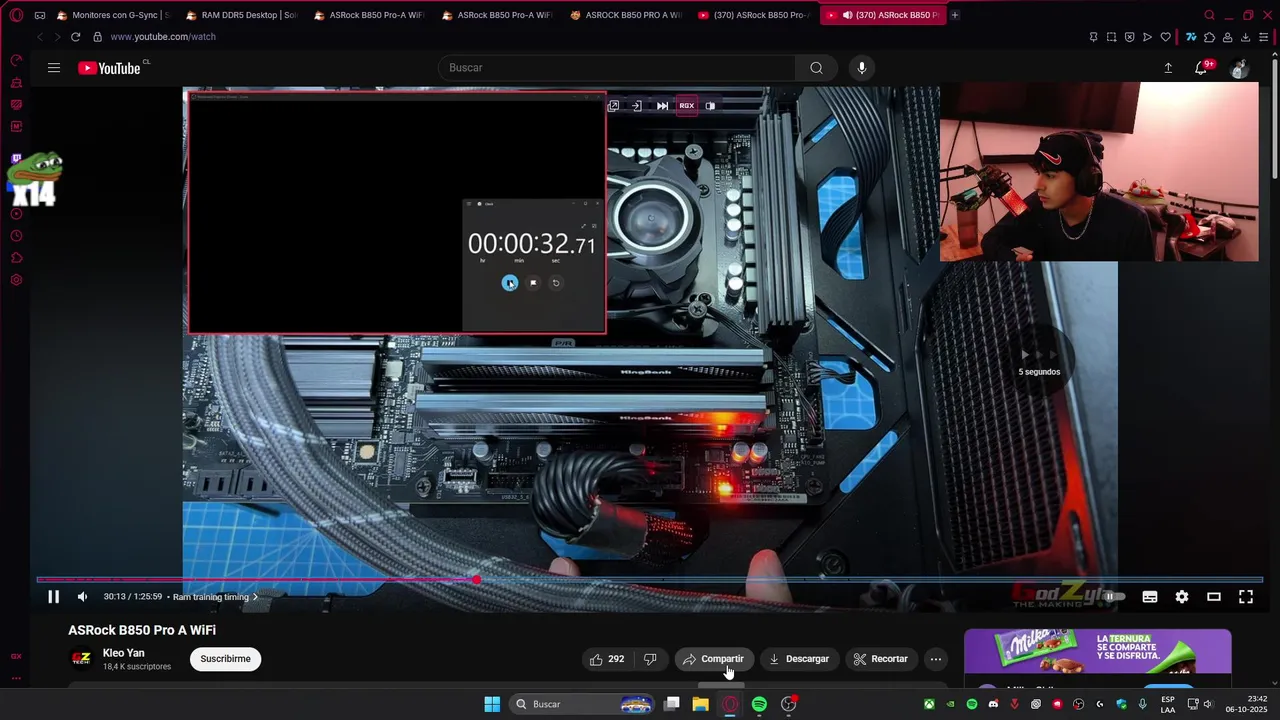The height and width of the screenshot is (720, 1280).
Task: Open the Kleo Yan channel name
Action: 124,653
